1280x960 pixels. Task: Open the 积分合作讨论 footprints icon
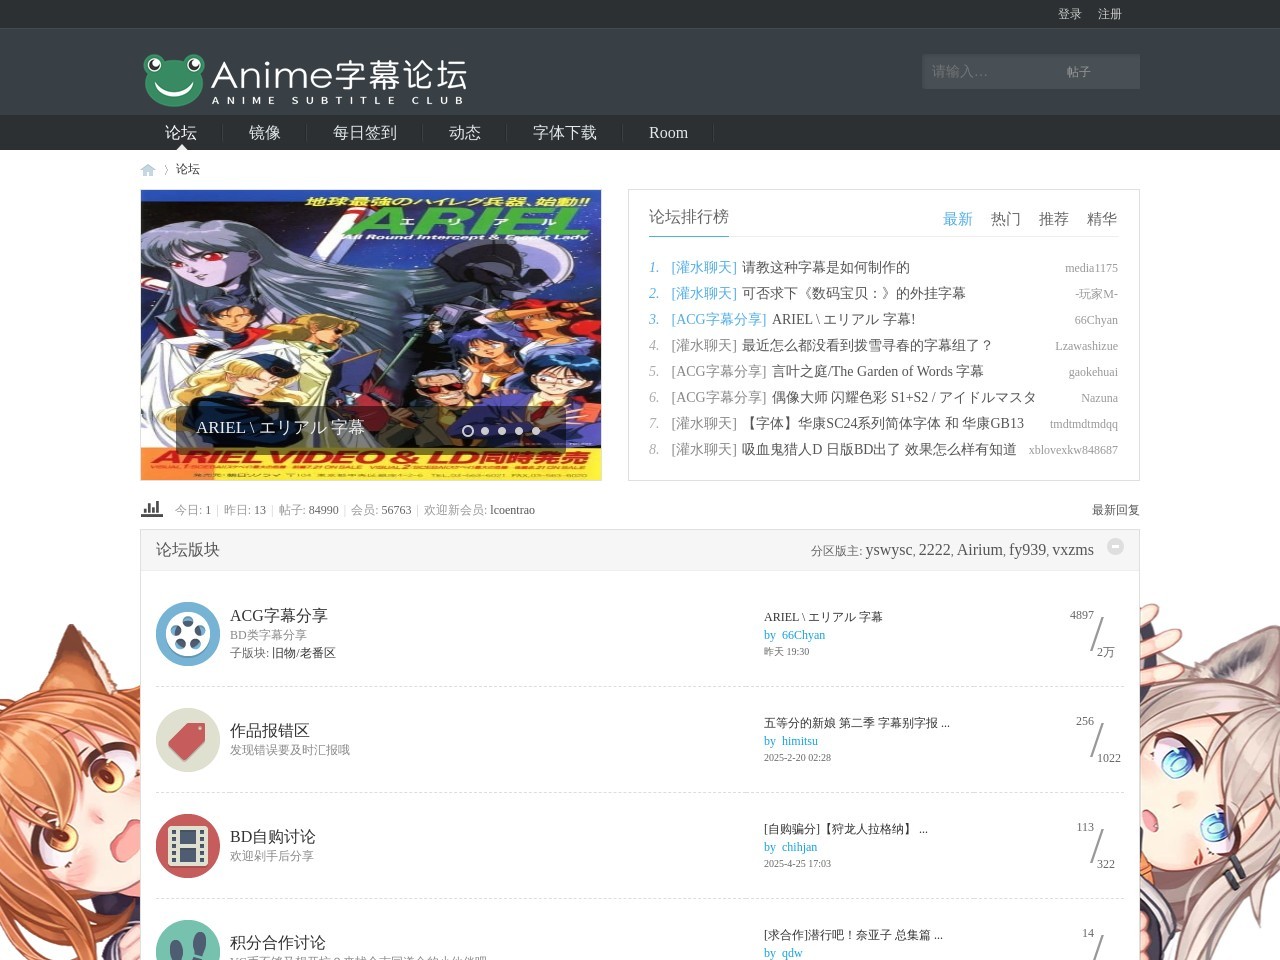pyautogui.click(x=188, y=940)
